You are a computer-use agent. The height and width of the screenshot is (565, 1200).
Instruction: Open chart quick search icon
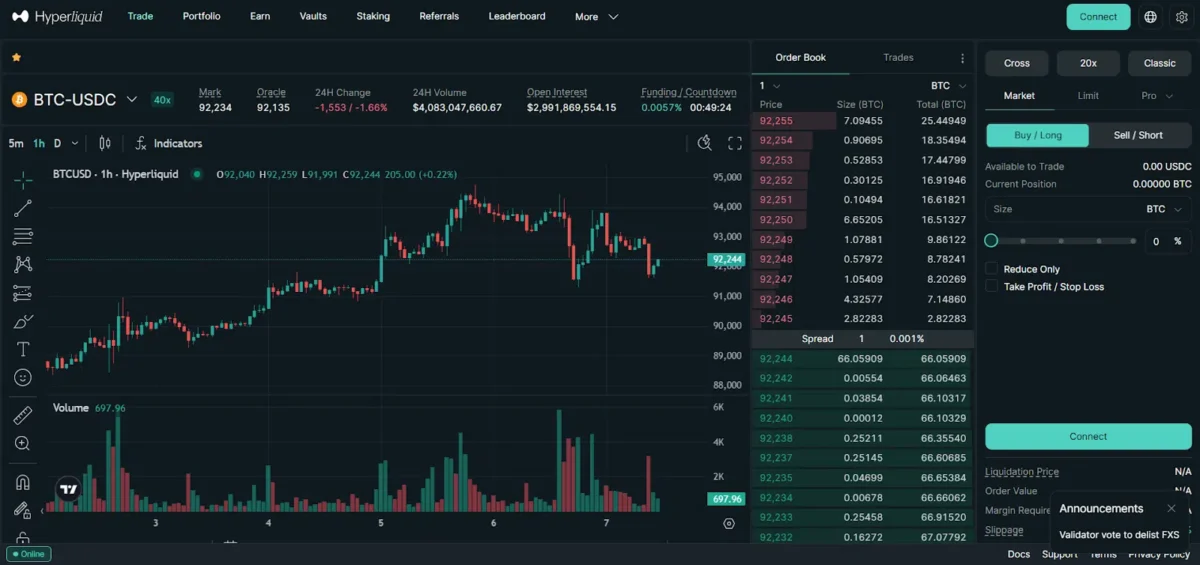pyautogui.click(x=705, y=143)
